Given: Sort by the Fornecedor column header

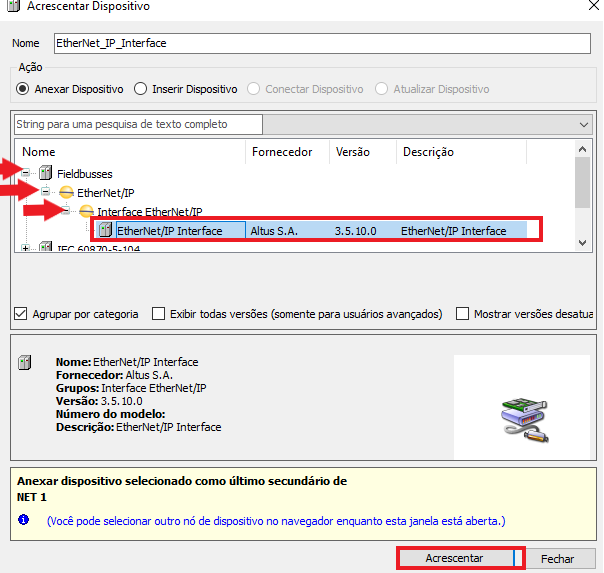Looking at the screenshot, I should pyautogui.click(x=281, y=152).
